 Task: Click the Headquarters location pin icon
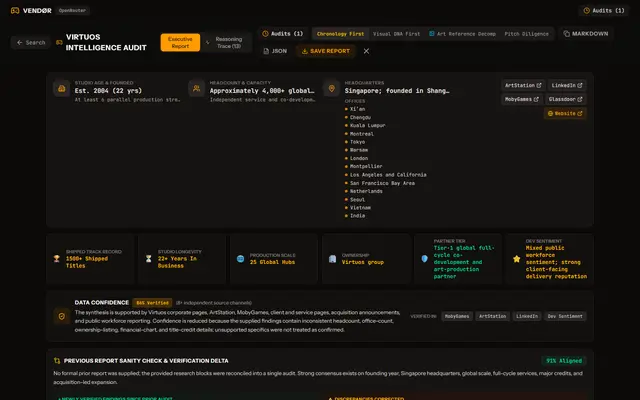pos(331,89)
